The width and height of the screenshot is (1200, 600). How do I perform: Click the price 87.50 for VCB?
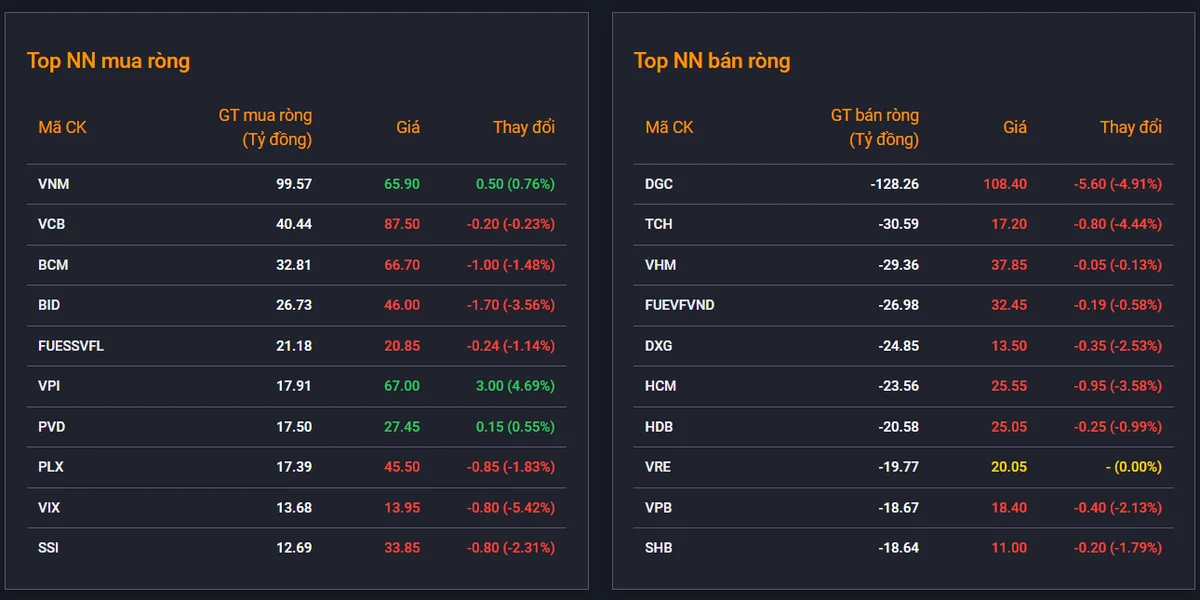pyautogui.click(x=402, y=224)
